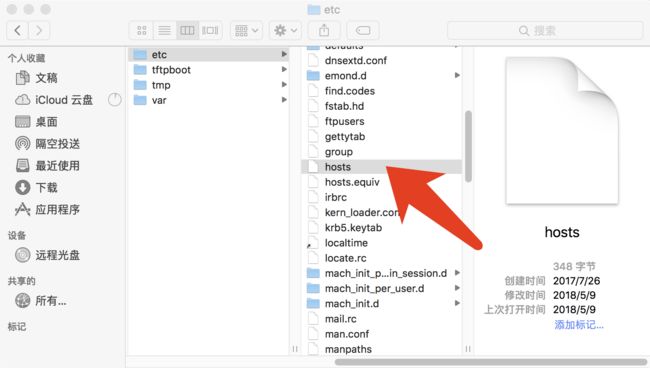Viewport: 650px width, 368px height.
Task: Expand the mach_init.d folder arrow
Action: point(457,303)
